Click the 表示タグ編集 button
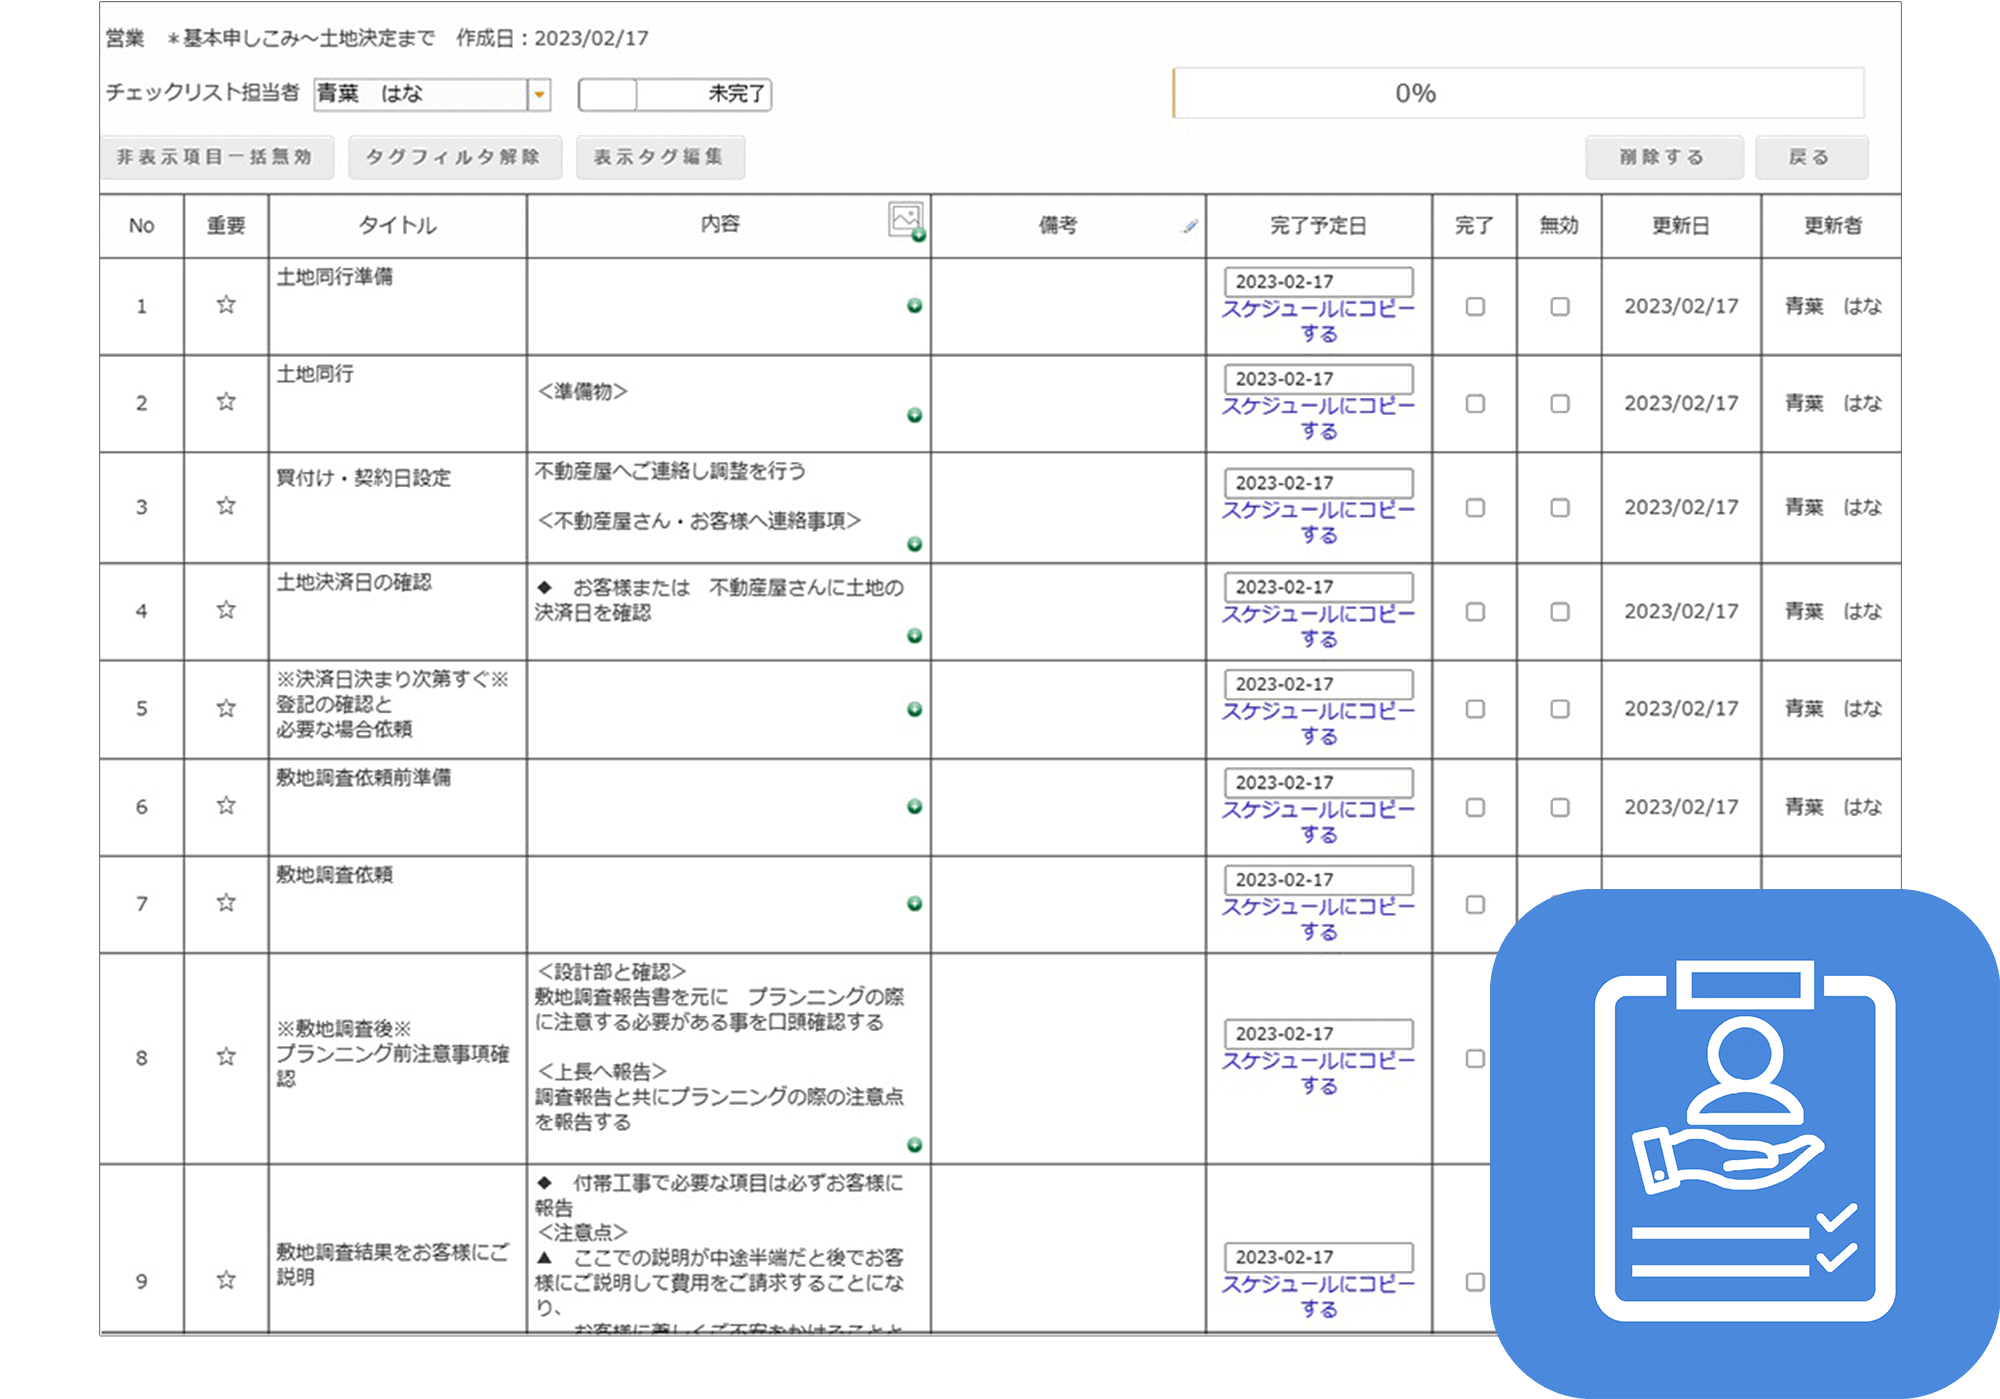Viewport: 2000px width, 1399px height. pos(660,157)
